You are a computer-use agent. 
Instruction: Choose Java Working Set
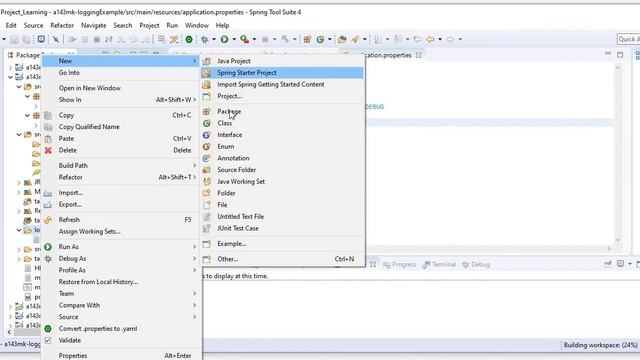pyautogui.click(x=282, y=181)
